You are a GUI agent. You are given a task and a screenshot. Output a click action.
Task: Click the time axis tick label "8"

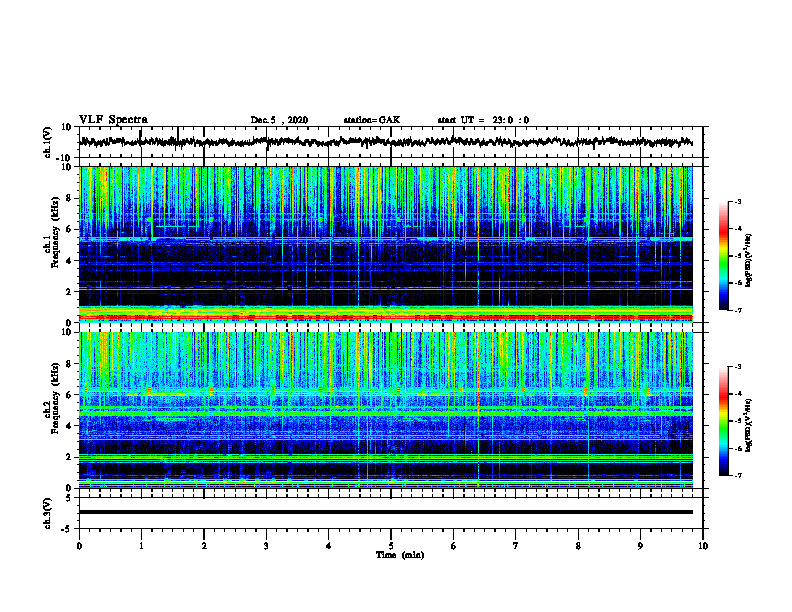coord(578,546)
